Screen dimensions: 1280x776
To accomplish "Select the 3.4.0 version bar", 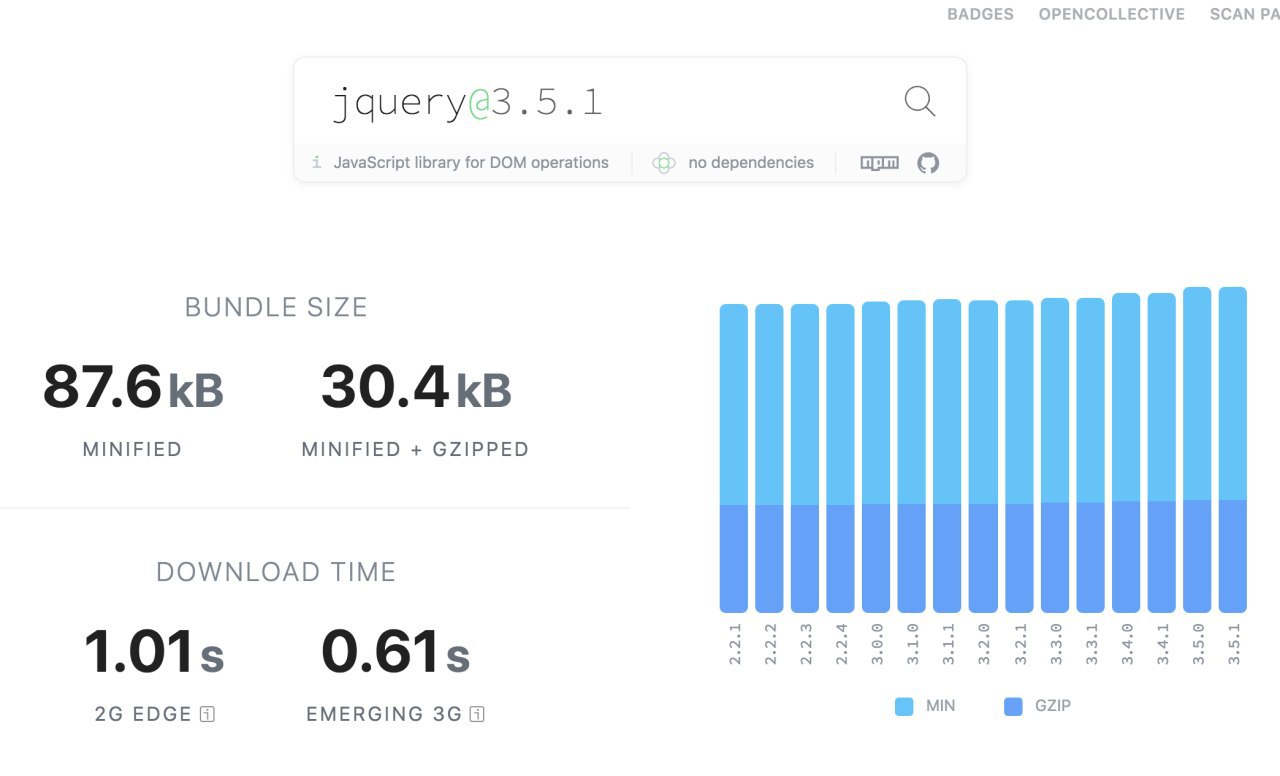I will pos(1126,453).
